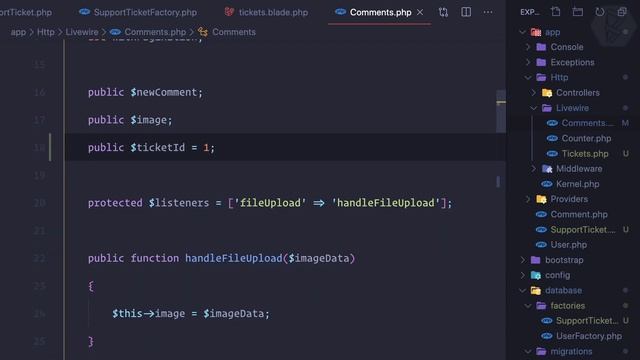
Task: Click the PHP icon on SupportTicketFactory.php tab
Action: [x=84, y=12]
